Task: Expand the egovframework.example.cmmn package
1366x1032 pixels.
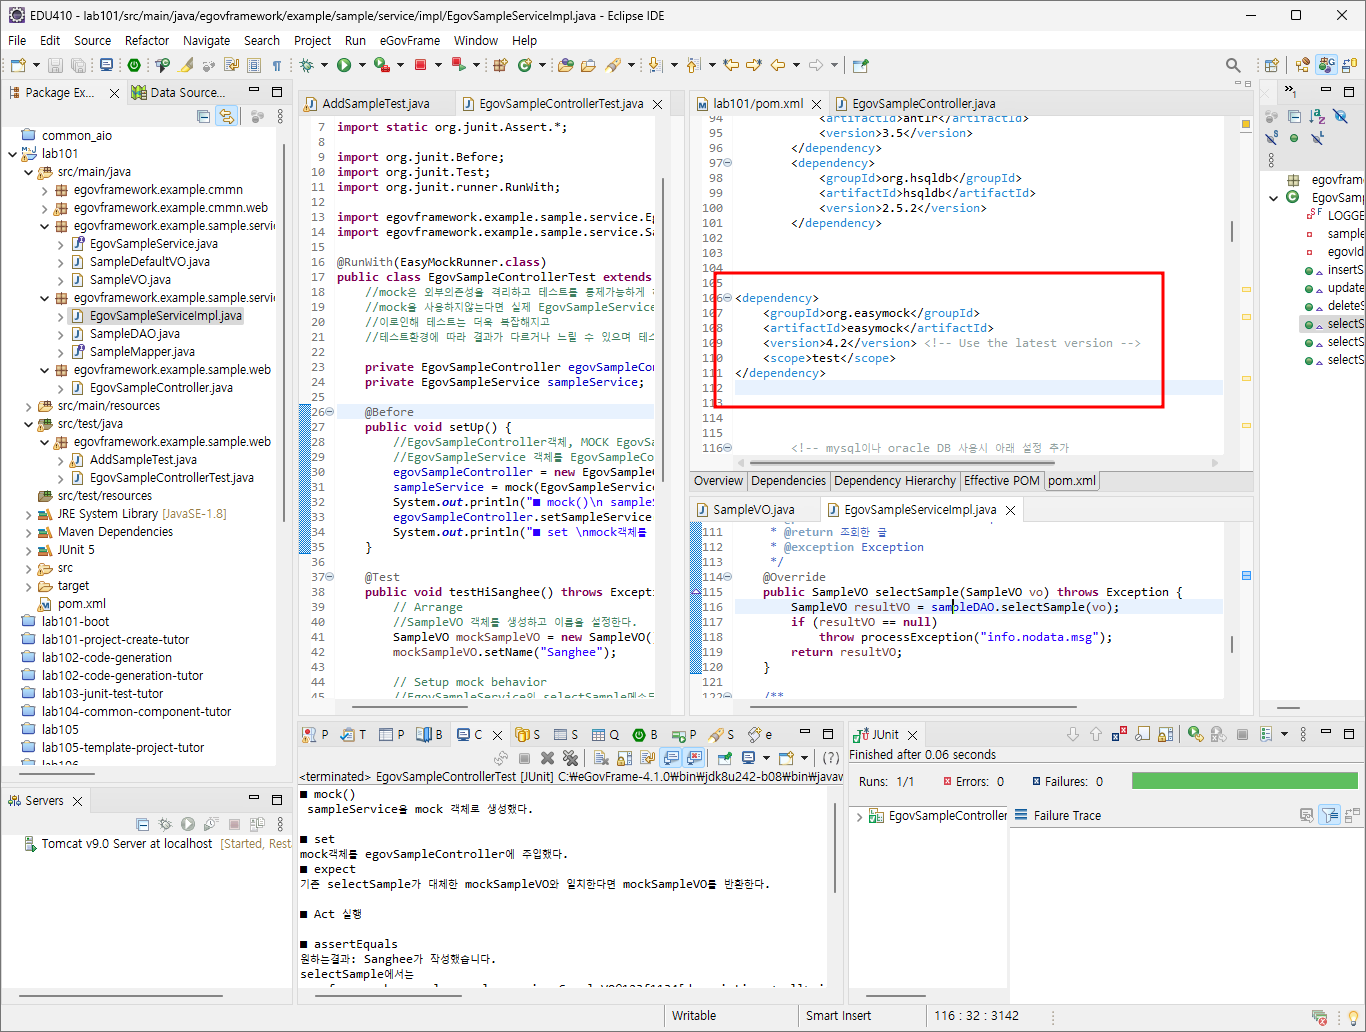Action: tap(44, 190)
